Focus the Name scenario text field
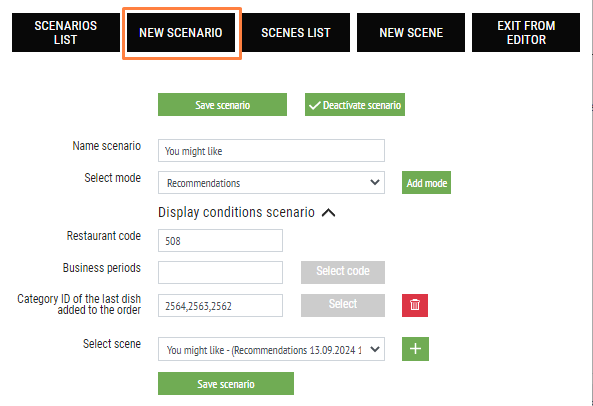 271,150
